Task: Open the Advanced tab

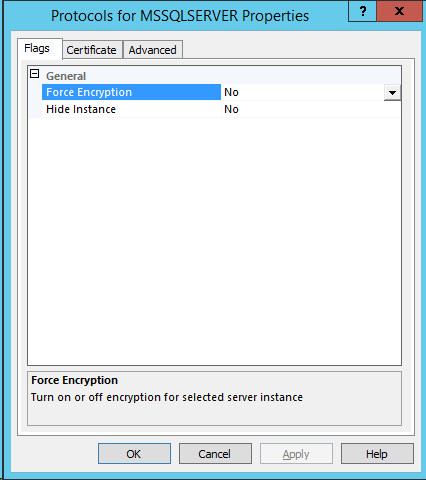Action: tap(153, 50)
